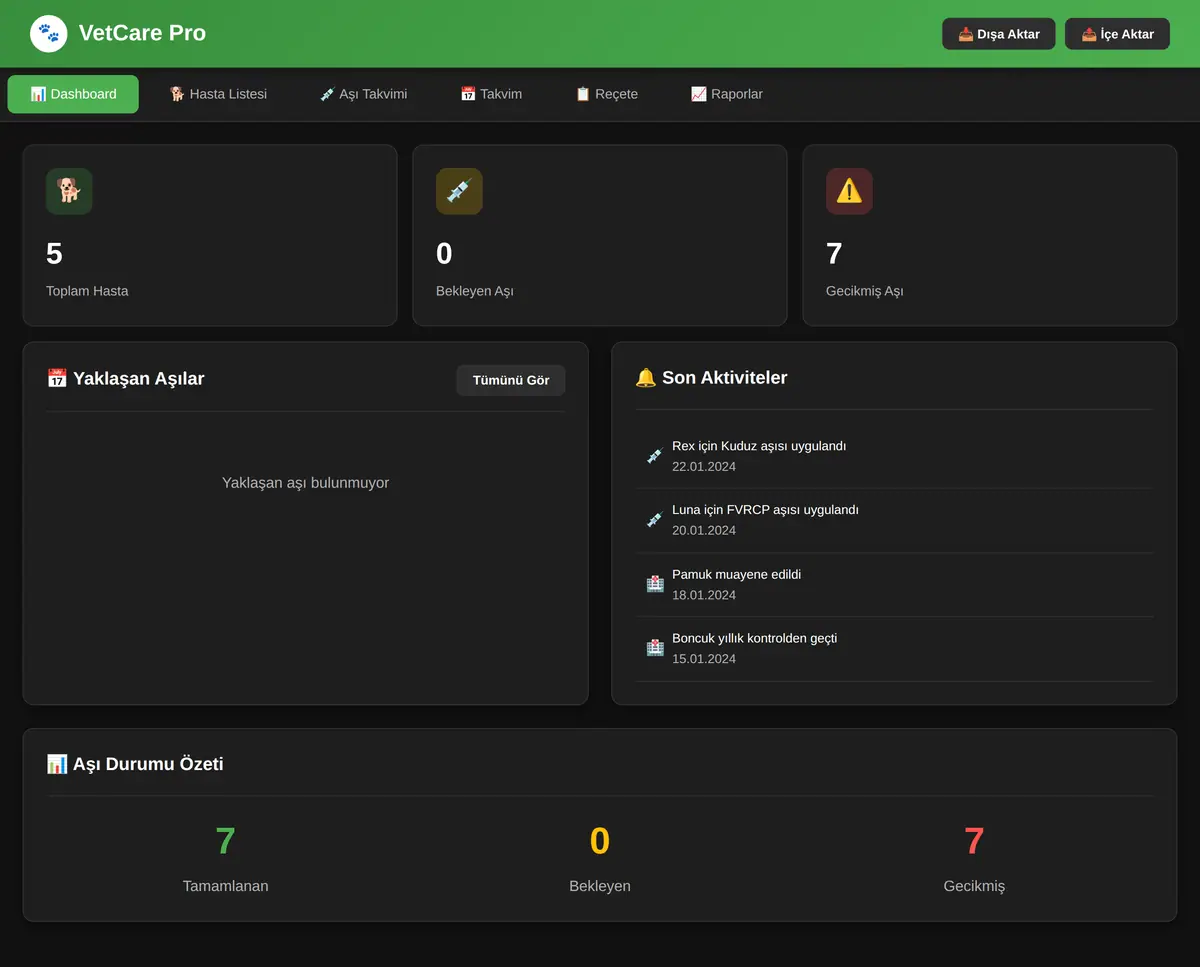Open the Reçete tab

tap(606, 94)
